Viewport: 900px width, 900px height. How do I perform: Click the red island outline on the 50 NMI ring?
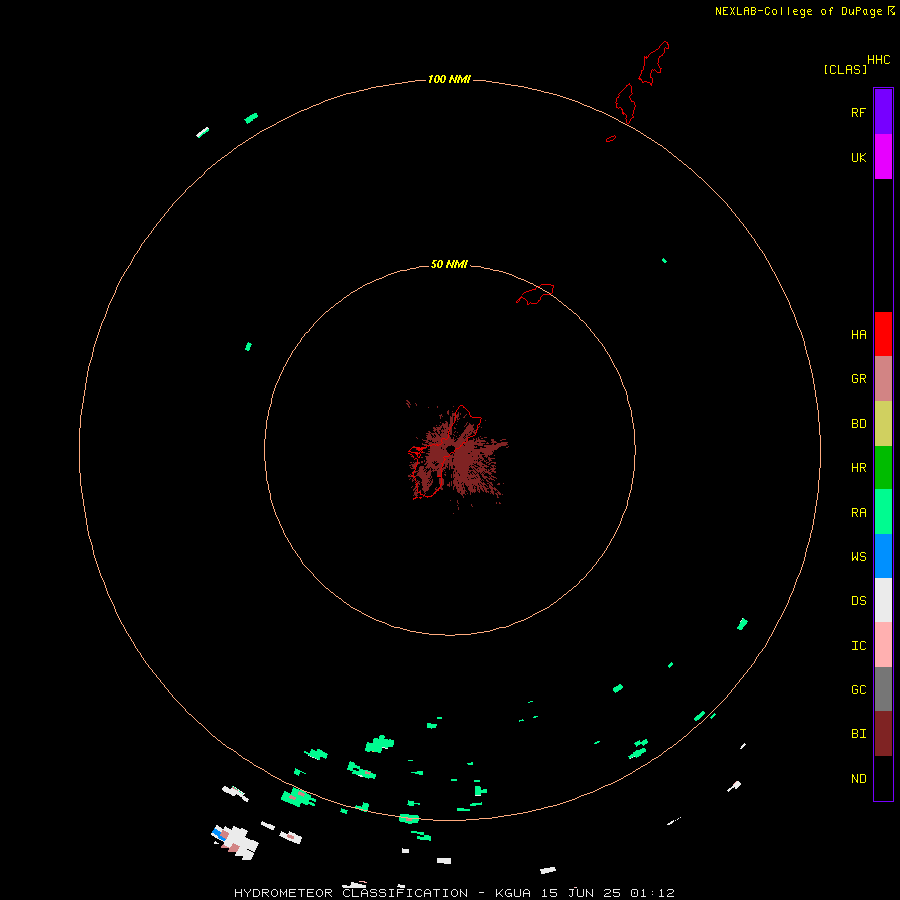(536, 294)
